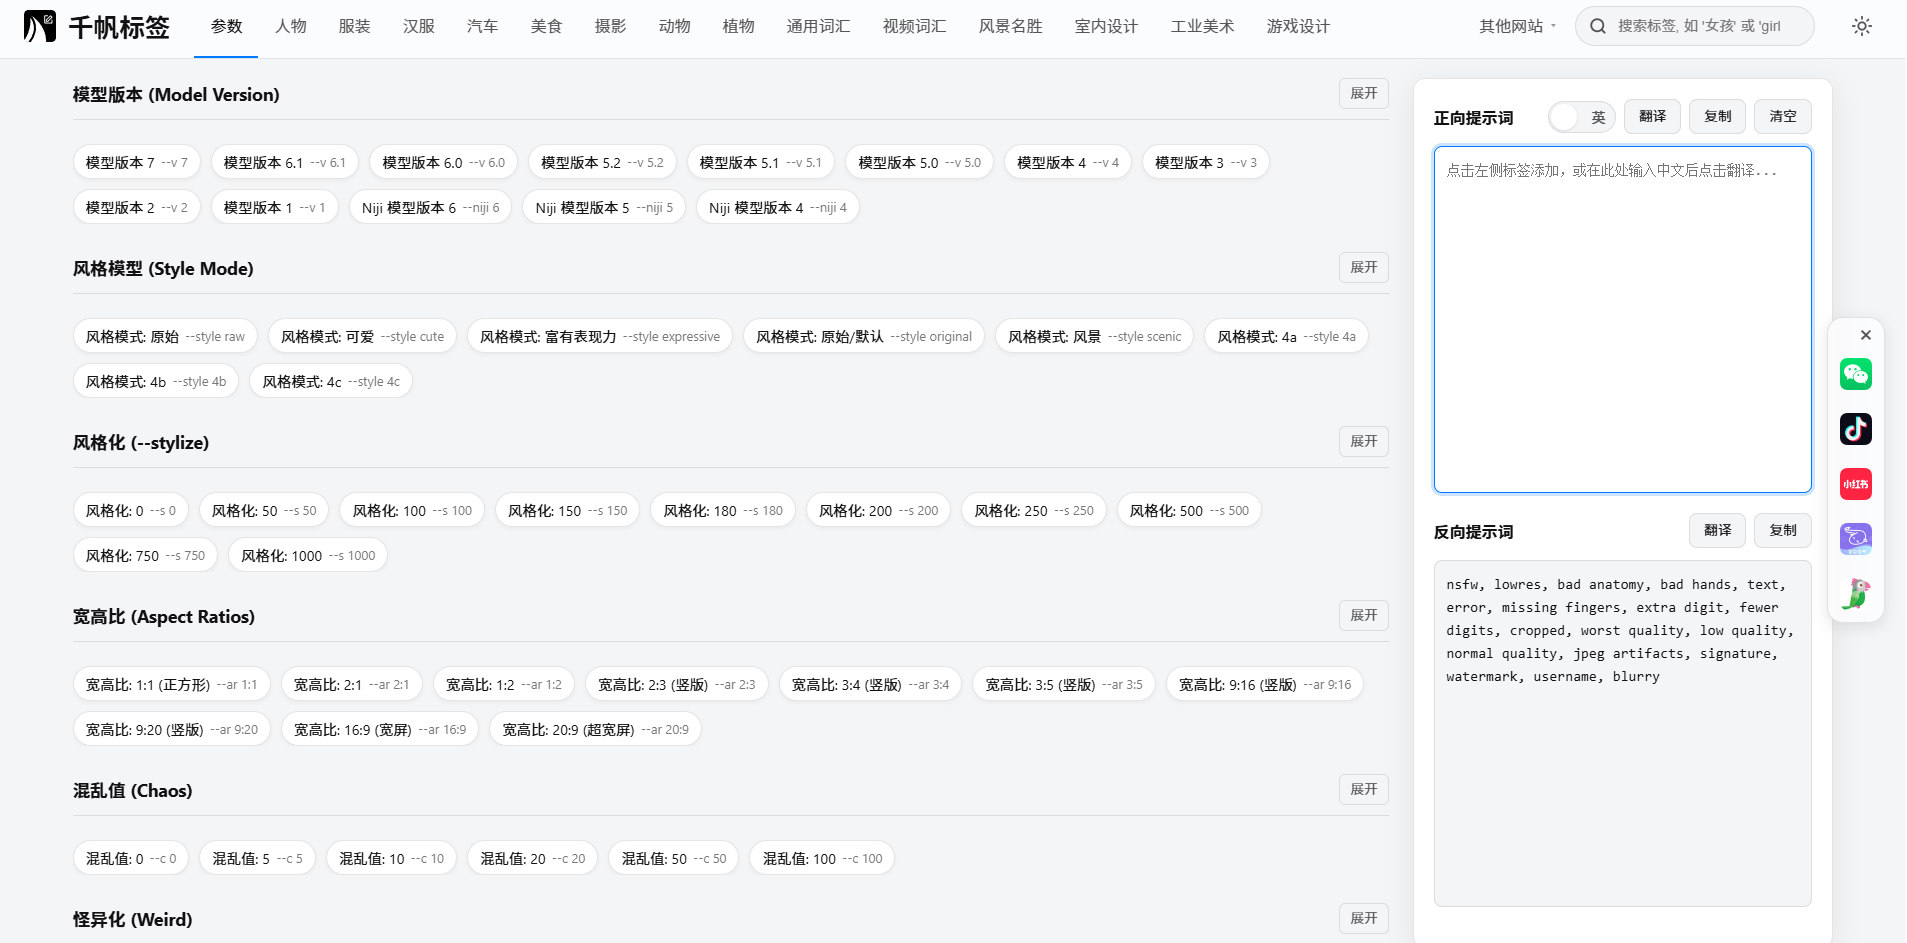This screenshot has width=1907, height=943.
Task: Click the purple app icon in sidebar
Action: (1855, 539)
